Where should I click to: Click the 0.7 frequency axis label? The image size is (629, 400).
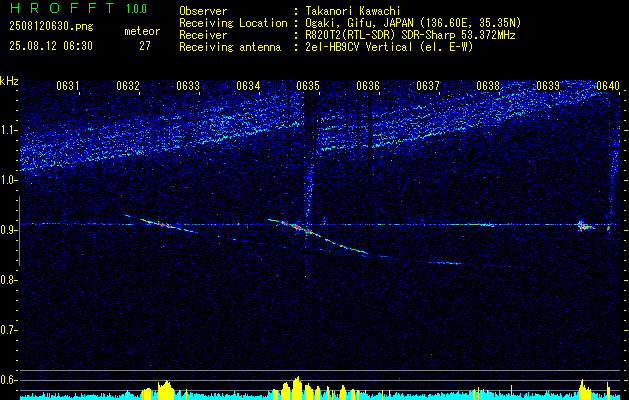click(8, 330)
